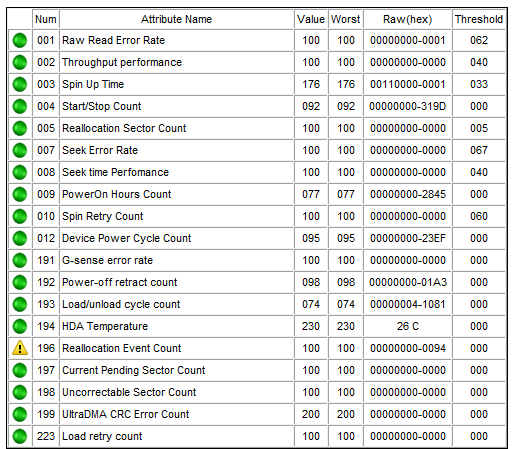Image resolution: width=513 pixels, height=449 pixels.
Task: Select the 26 C raw temperature cell
Action: [407, 326]
